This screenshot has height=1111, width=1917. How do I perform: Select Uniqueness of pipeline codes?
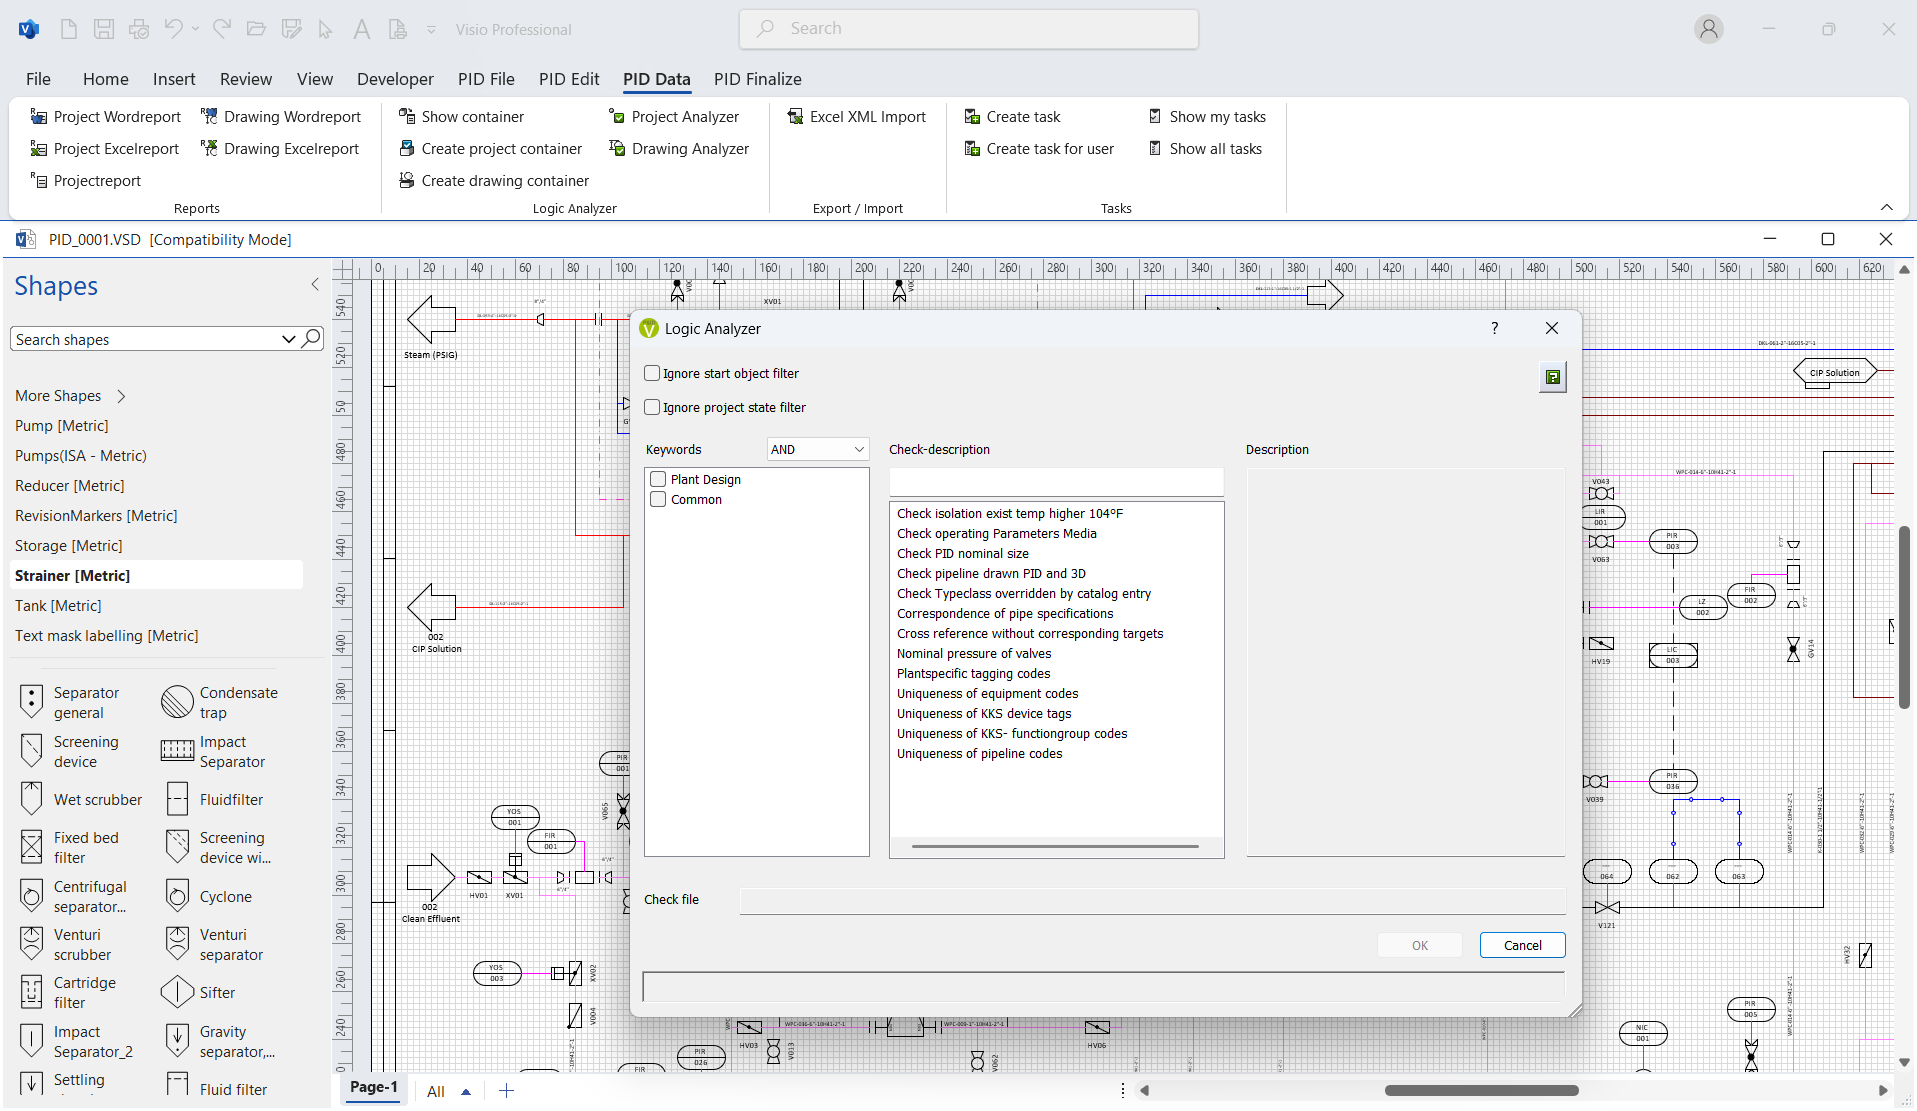[979, 753]
